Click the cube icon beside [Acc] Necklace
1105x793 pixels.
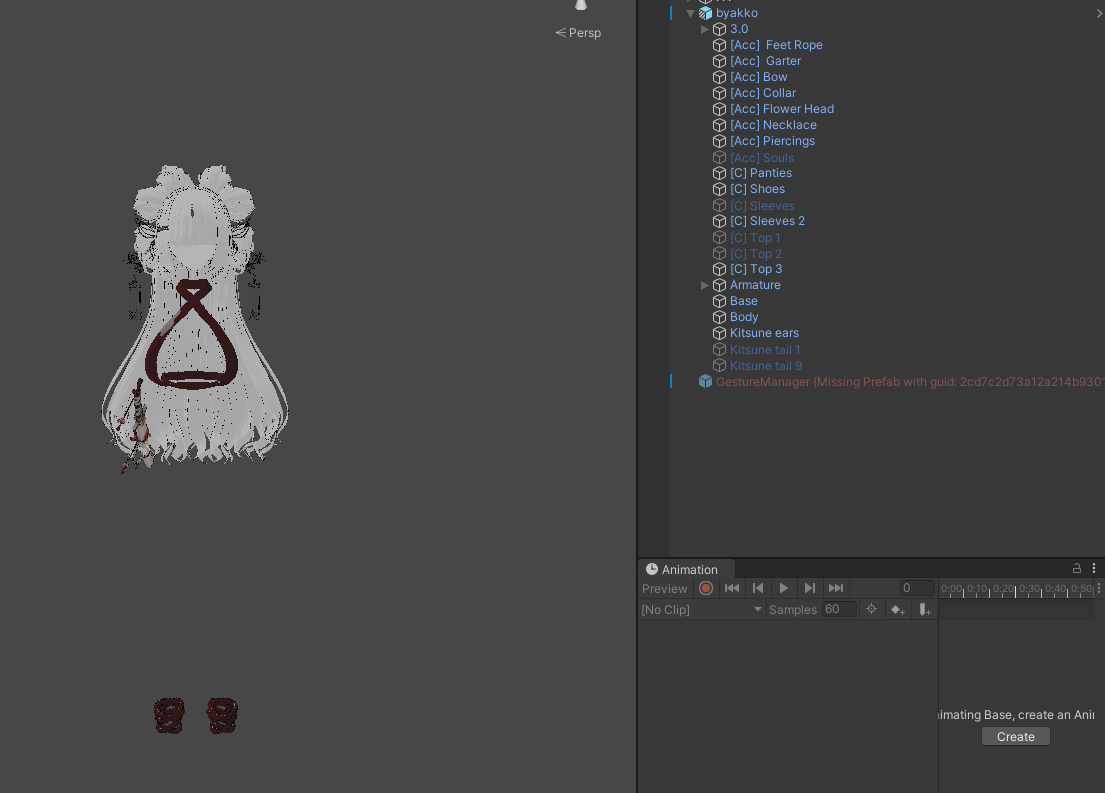point(720,125)
